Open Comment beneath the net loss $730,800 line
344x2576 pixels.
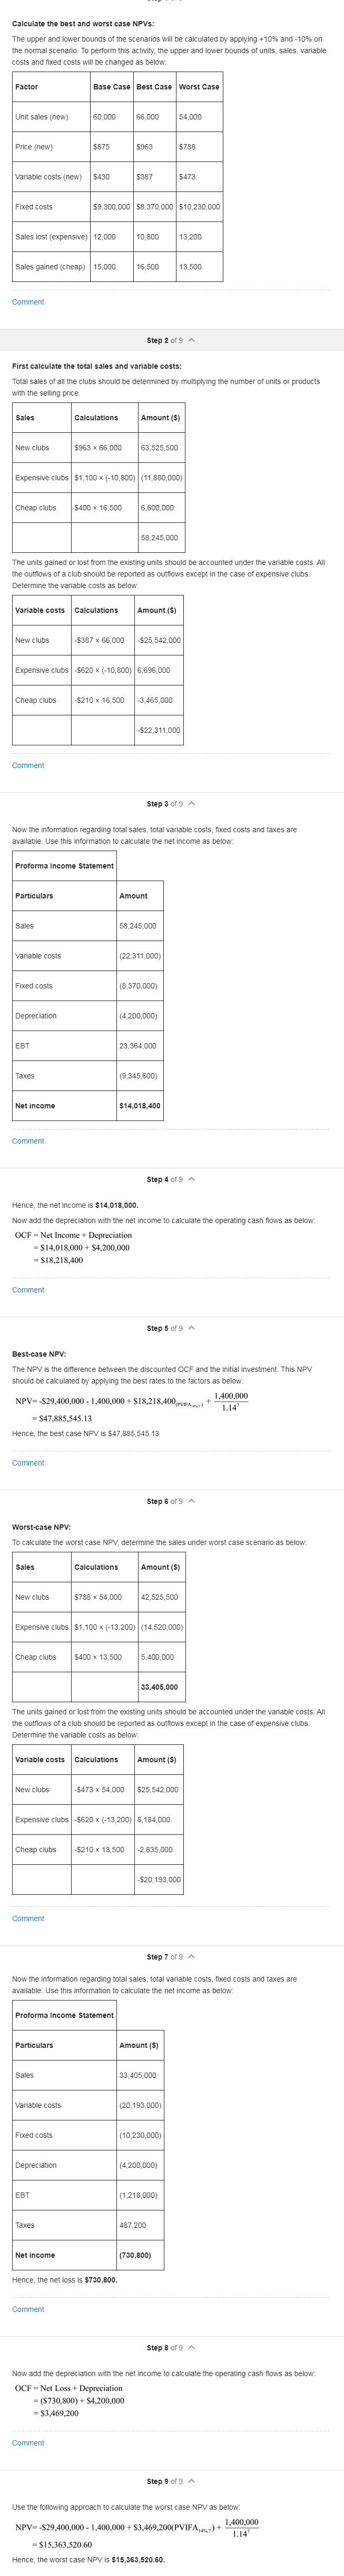point(28,2309)
